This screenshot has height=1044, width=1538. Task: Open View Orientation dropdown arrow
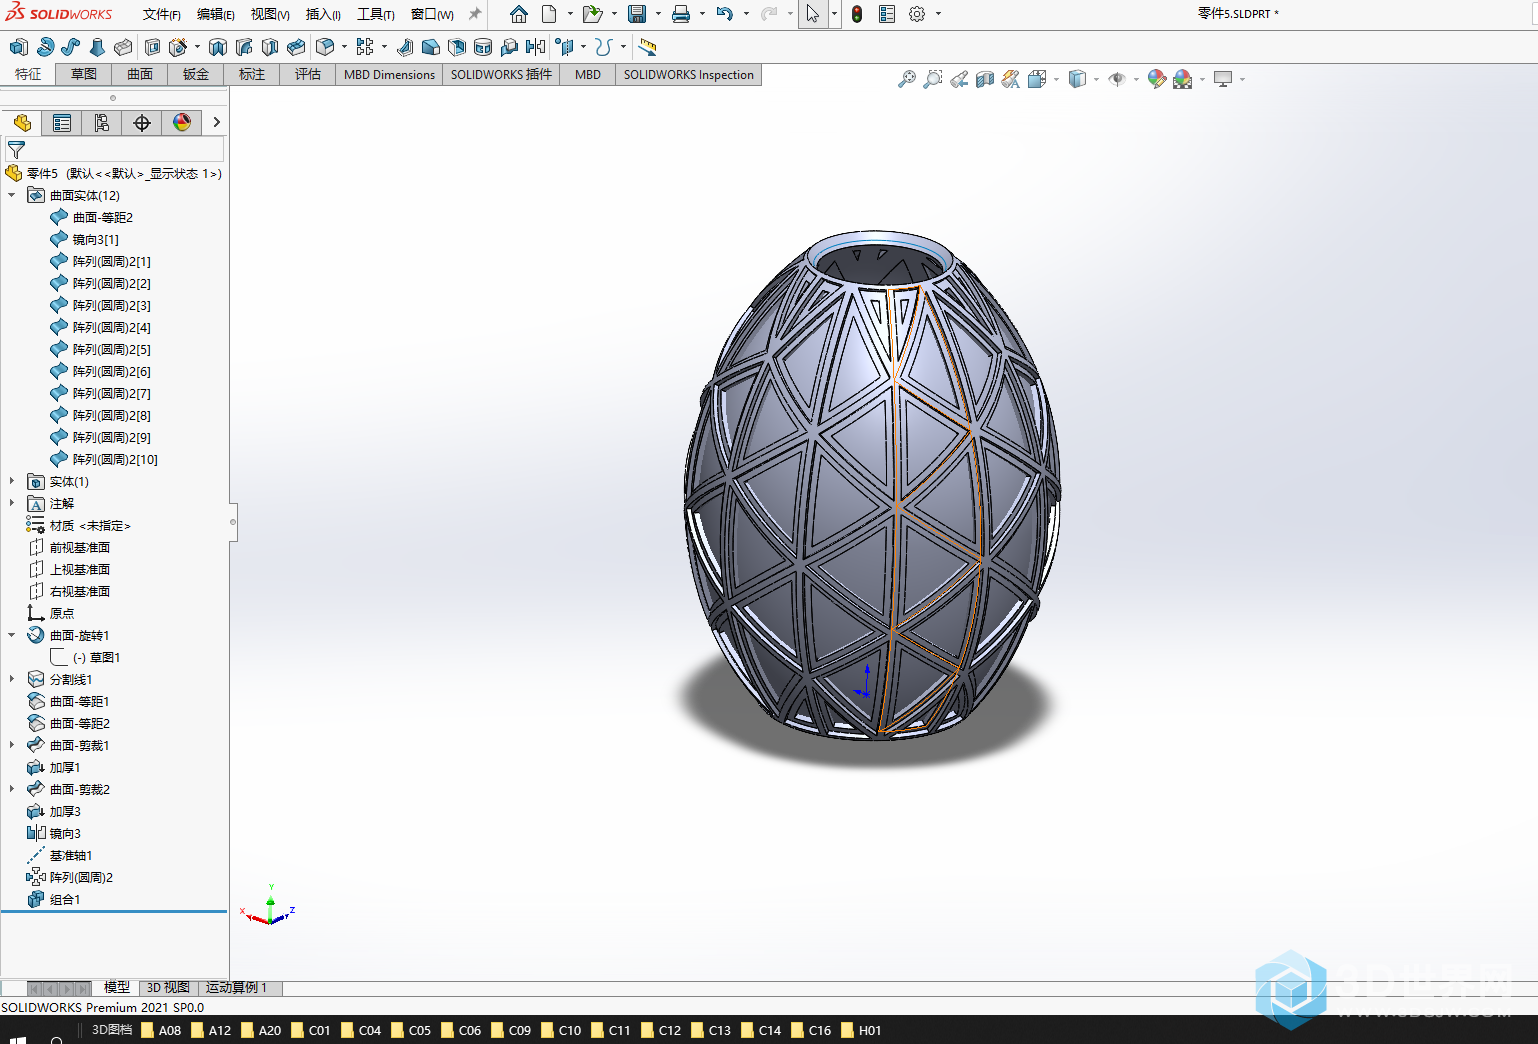[1057, 79]
